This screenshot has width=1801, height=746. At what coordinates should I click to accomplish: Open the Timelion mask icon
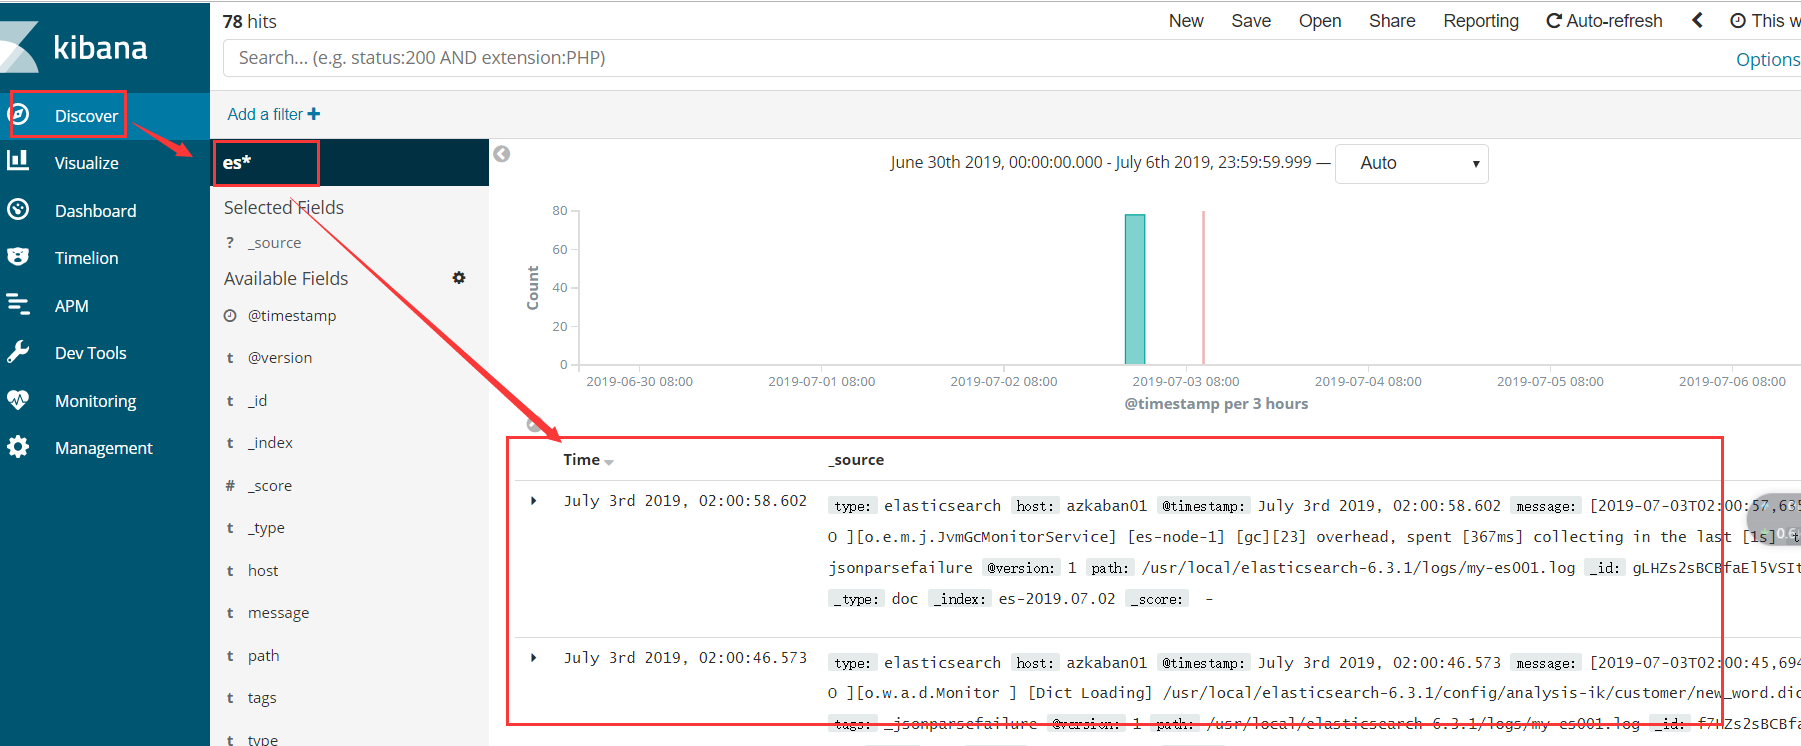18,257
